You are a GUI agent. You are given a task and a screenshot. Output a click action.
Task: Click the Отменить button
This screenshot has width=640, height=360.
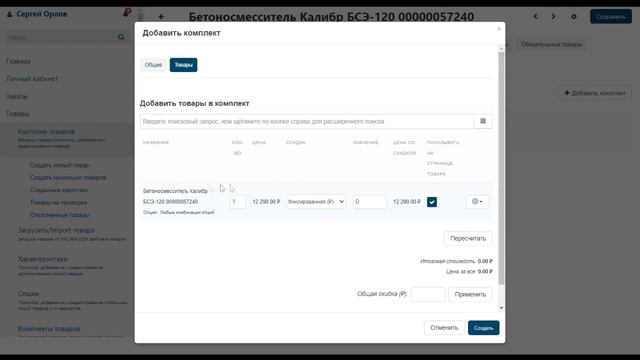[444, 328]
